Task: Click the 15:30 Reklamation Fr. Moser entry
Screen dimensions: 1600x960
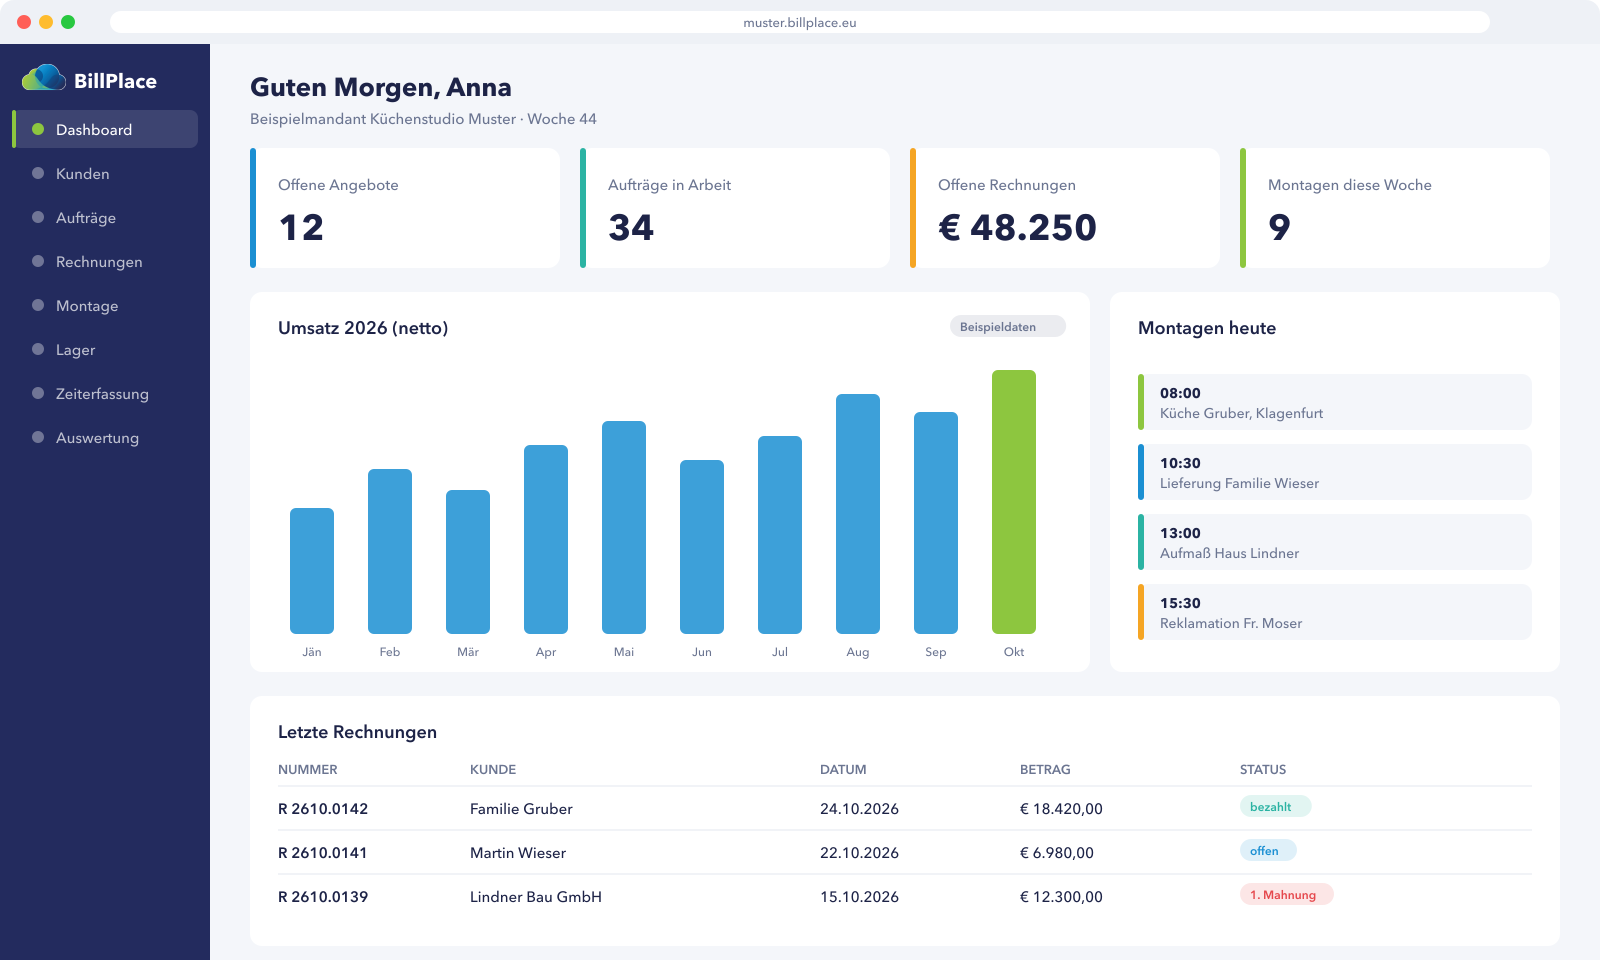Action: [x=1335, y=612]
